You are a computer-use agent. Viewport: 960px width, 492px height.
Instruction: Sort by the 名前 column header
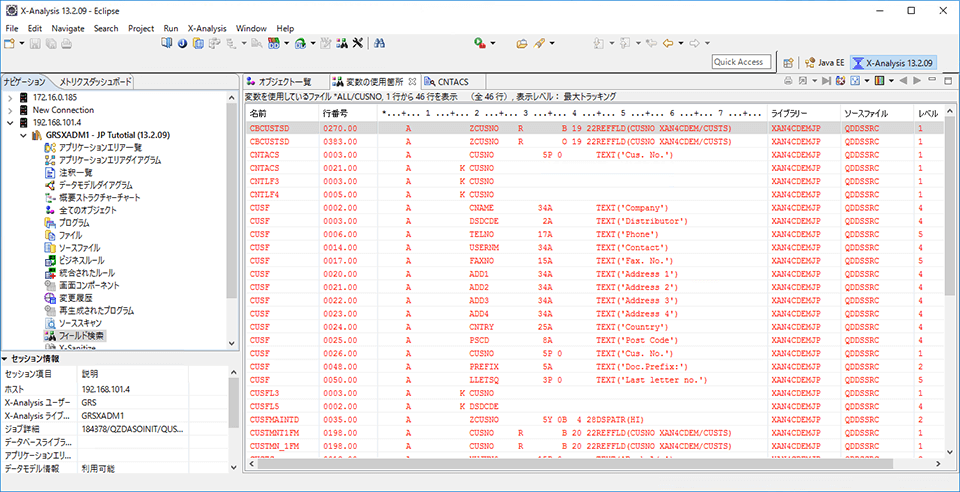click(x=282, y=114)
